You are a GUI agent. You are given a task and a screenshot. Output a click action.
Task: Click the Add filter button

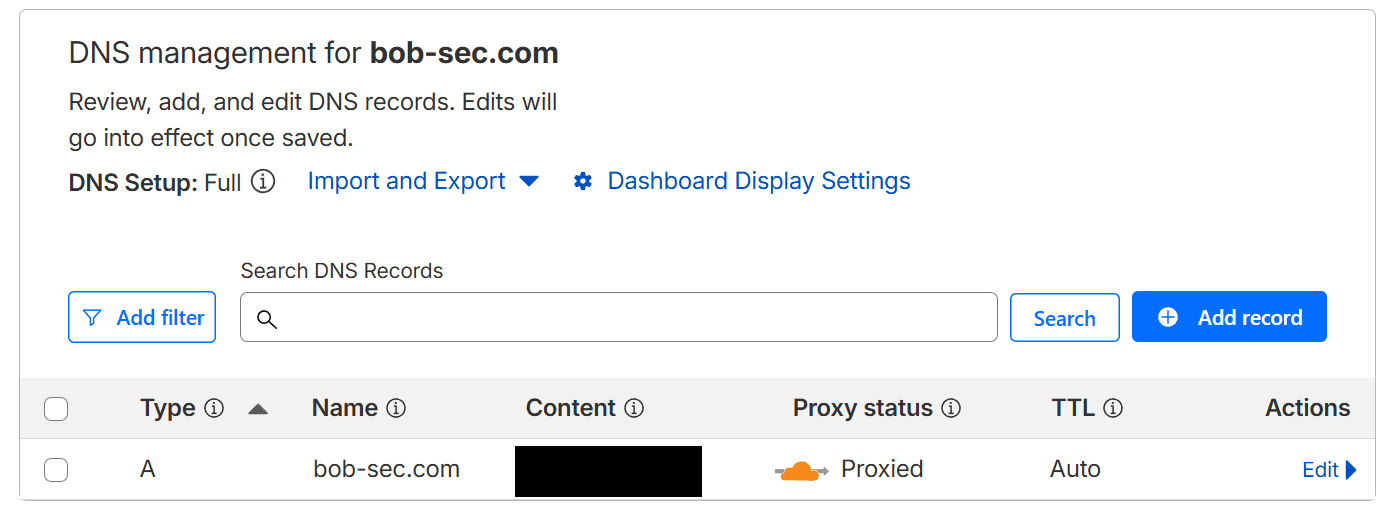point(142,318)
